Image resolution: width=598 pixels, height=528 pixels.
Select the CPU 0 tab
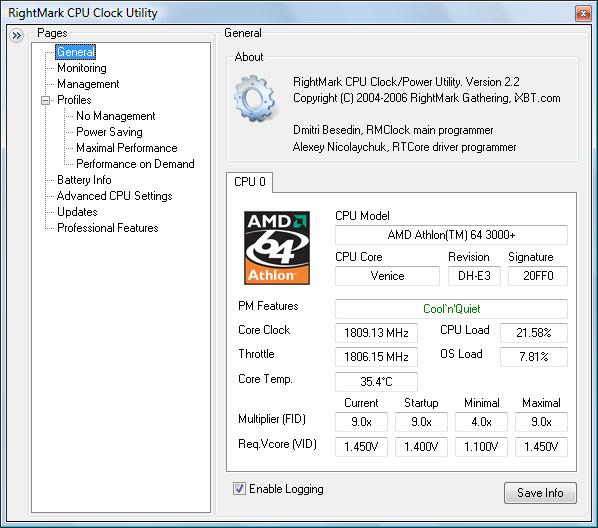pyautogui.click(x=249, y=182)
